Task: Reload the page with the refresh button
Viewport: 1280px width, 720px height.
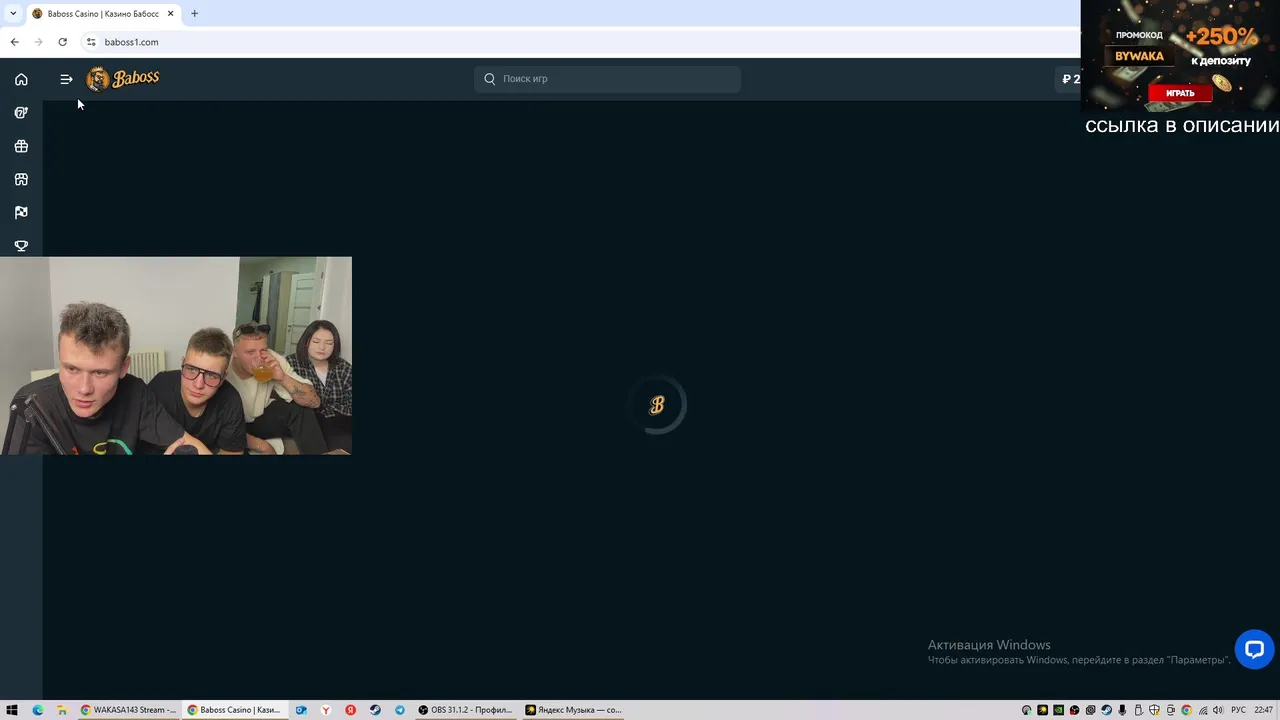Action: point(62,42)
